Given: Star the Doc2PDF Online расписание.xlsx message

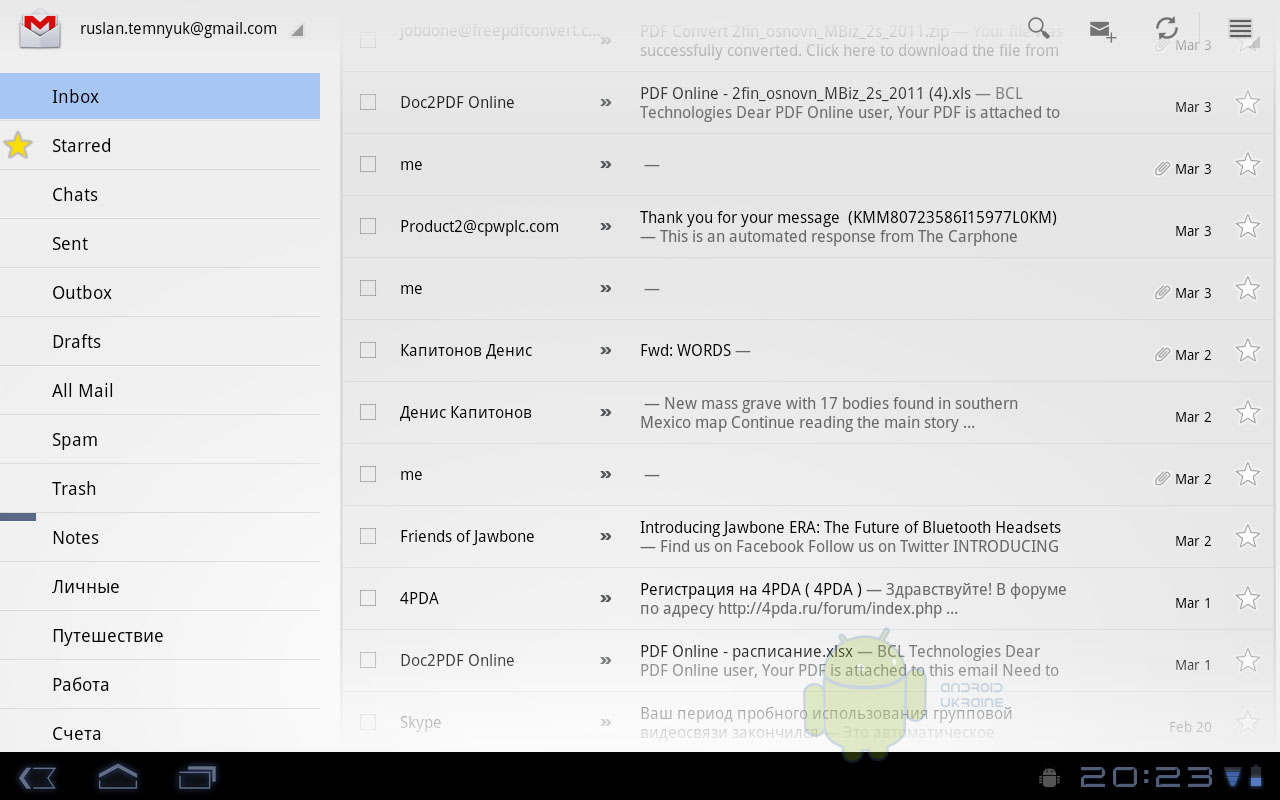Looking at the screenshot, I should pos(1247,660).
